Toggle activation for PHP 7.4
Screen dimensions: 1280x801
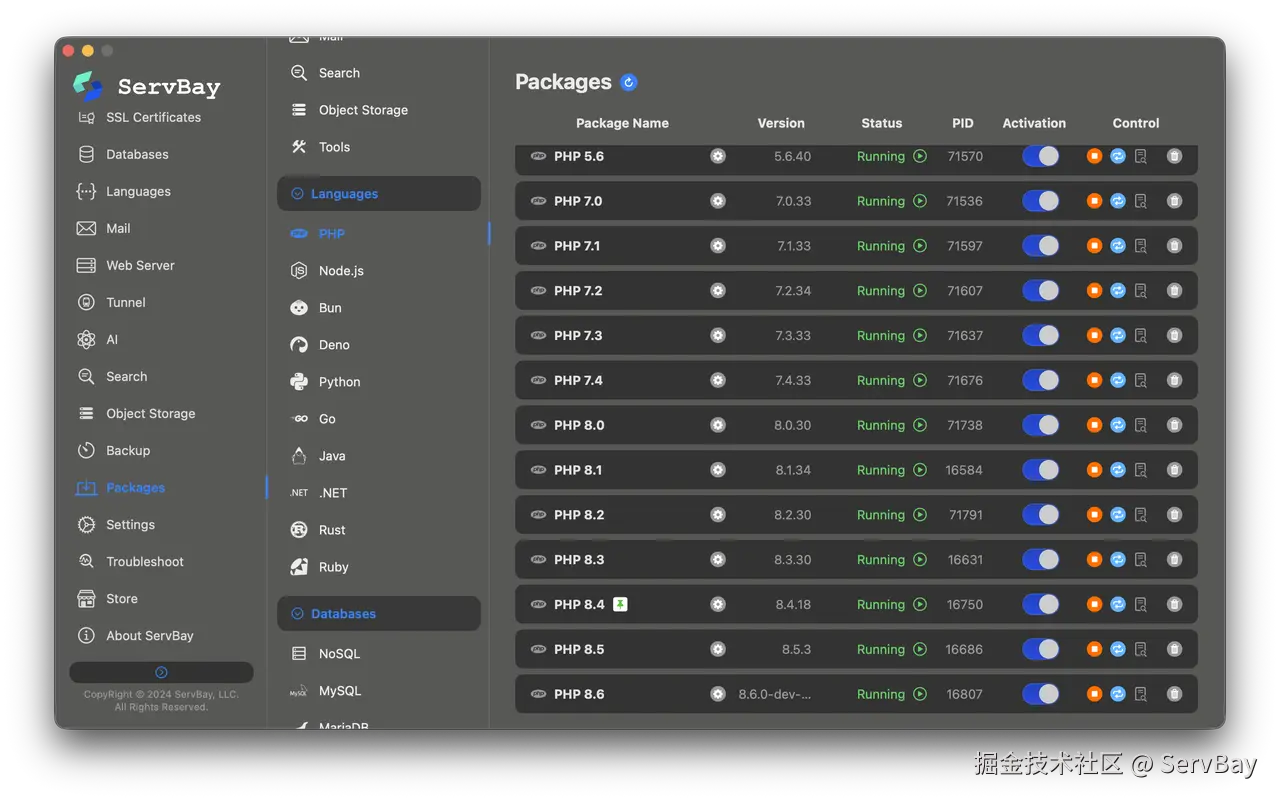pos(1040,380)
